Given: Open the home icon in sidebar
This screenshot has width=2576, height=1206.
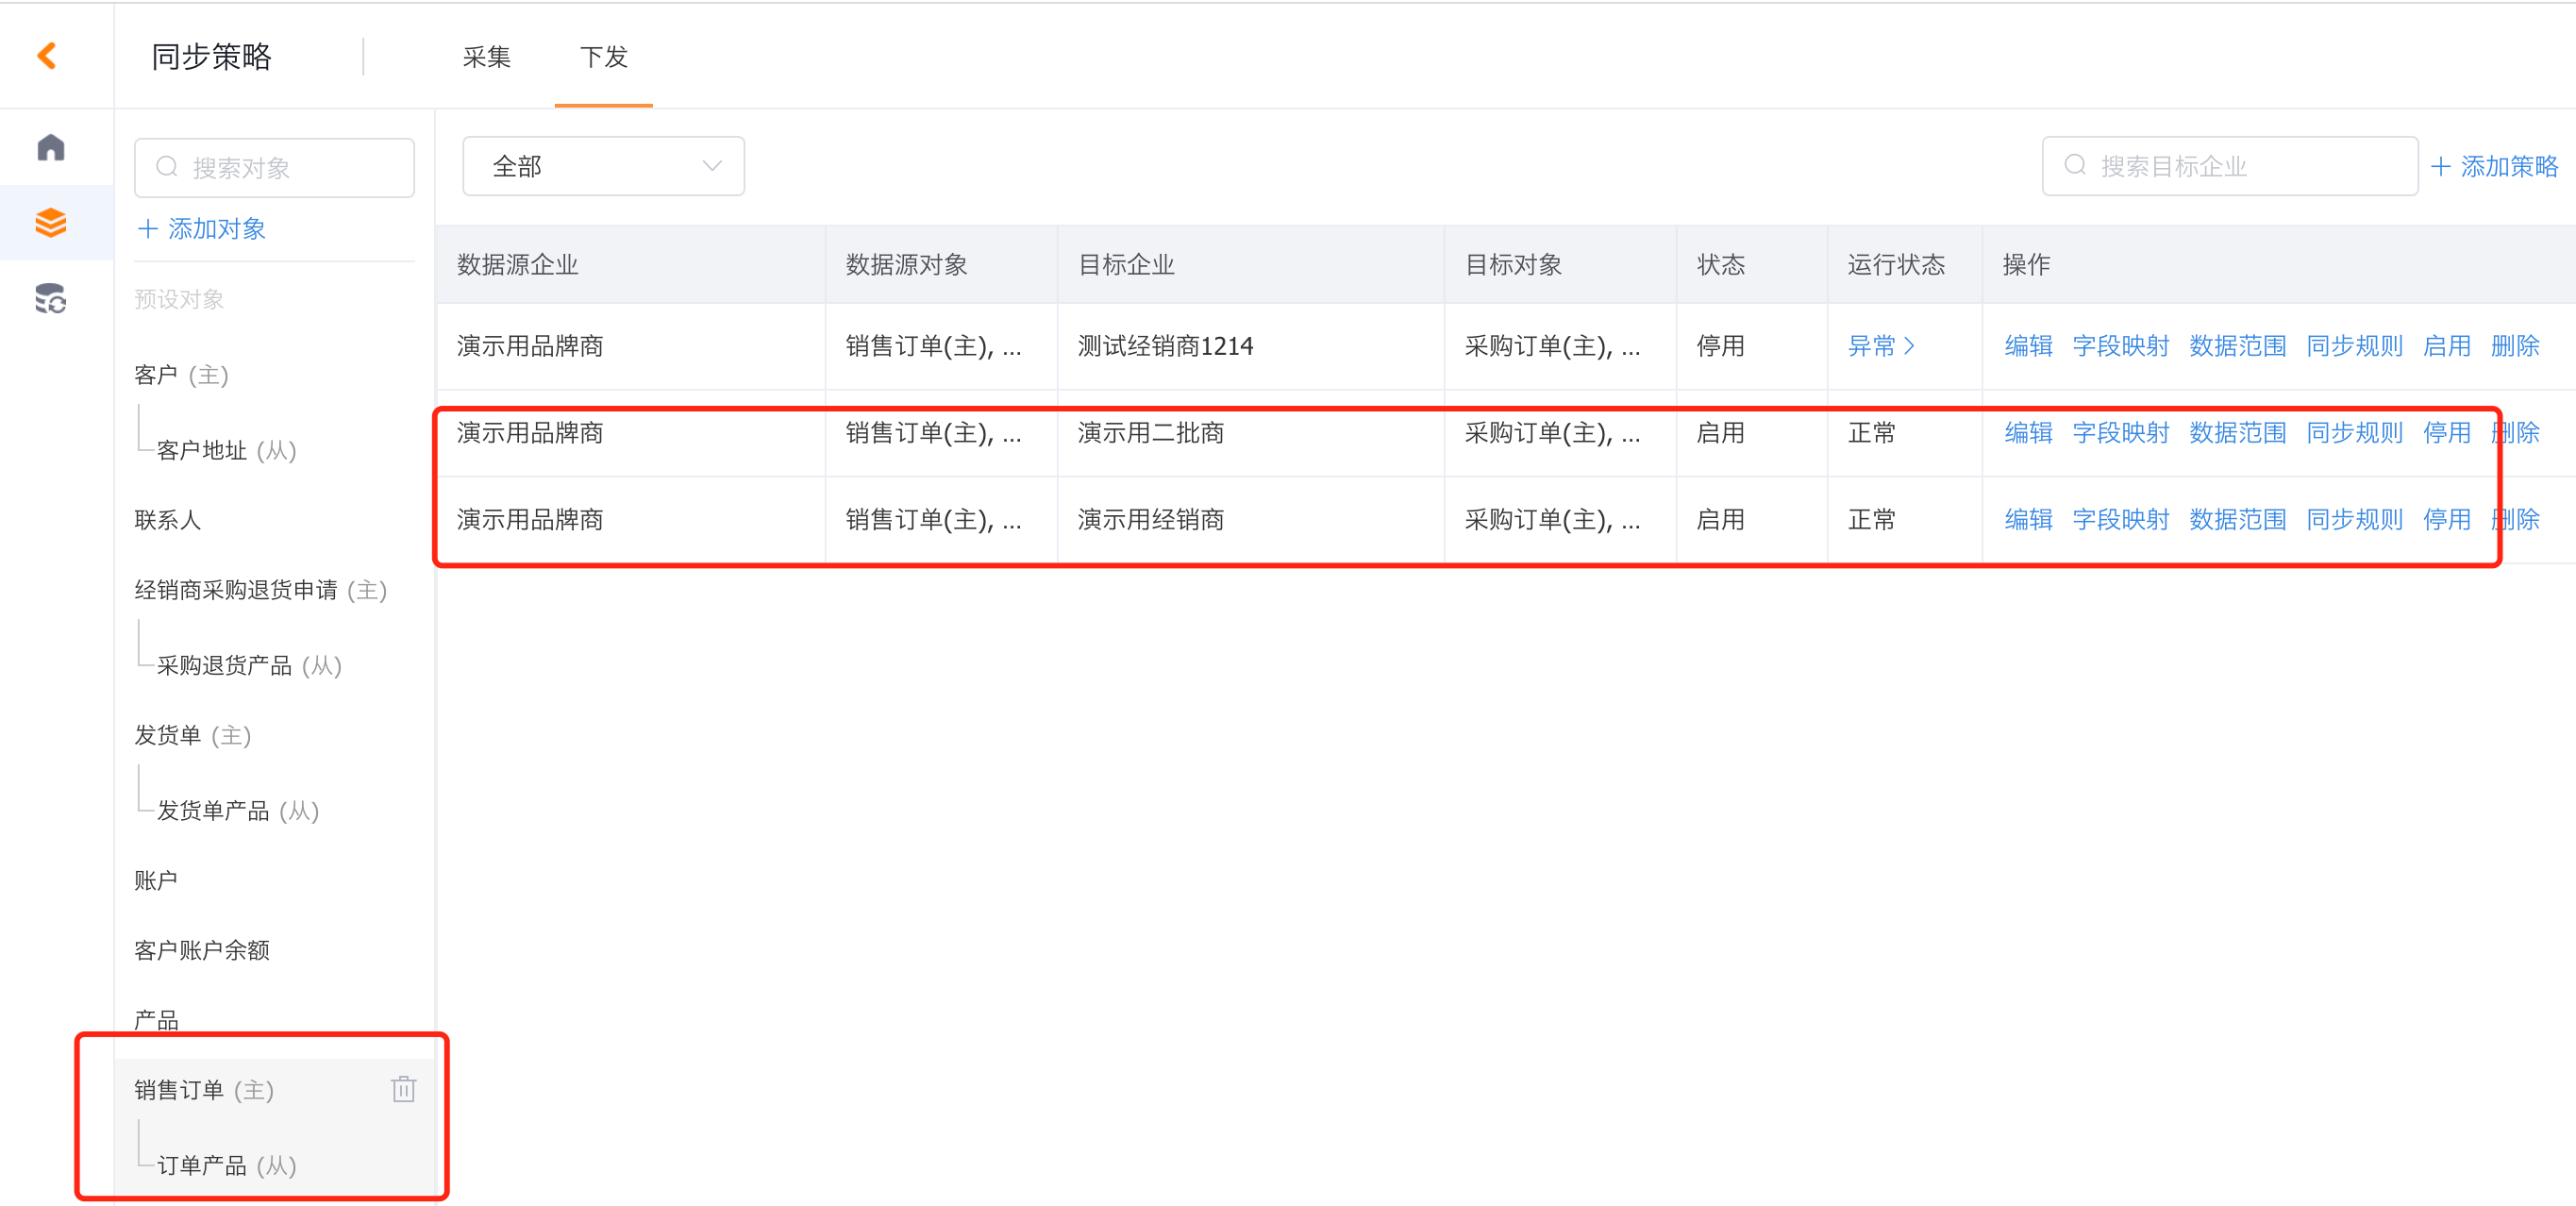Looking at the screenshot, I should [50, 147].
